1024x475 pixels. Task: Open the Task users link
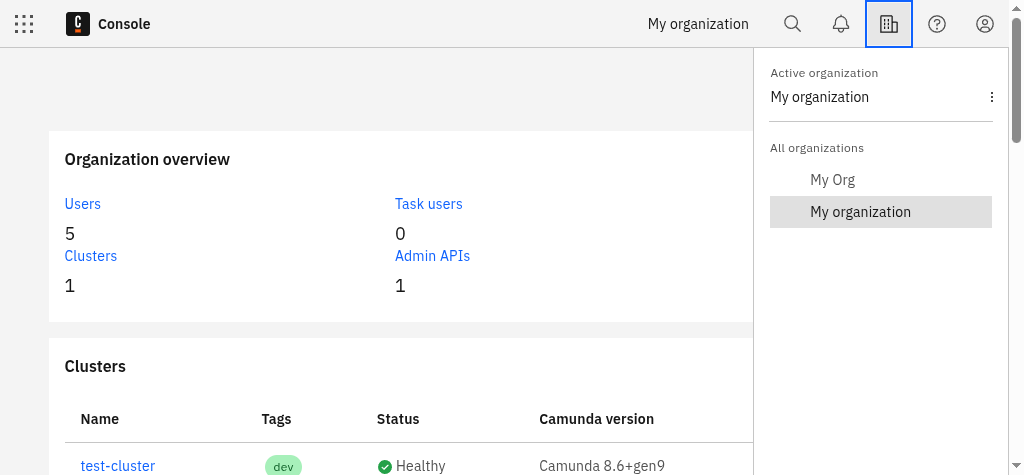pyautogui.click(x=428, y=204)
